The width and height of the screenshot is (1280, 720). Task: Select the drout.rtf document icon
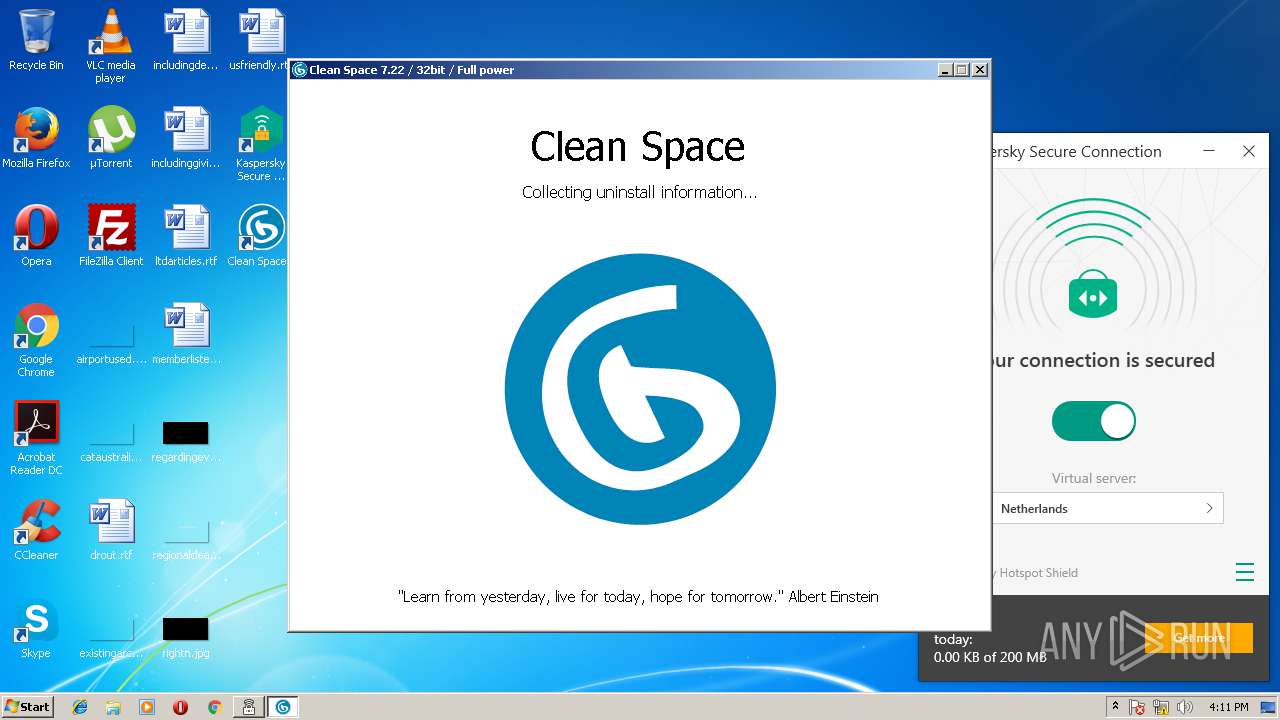[x=111, y=530]
